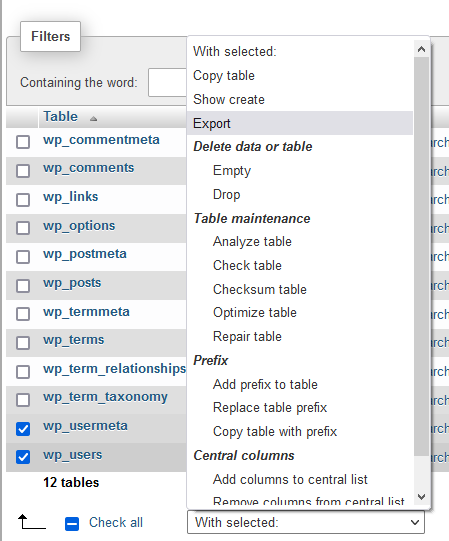Select Replace table prefix
Screen dimensions: 449x541
coord(300,407)
